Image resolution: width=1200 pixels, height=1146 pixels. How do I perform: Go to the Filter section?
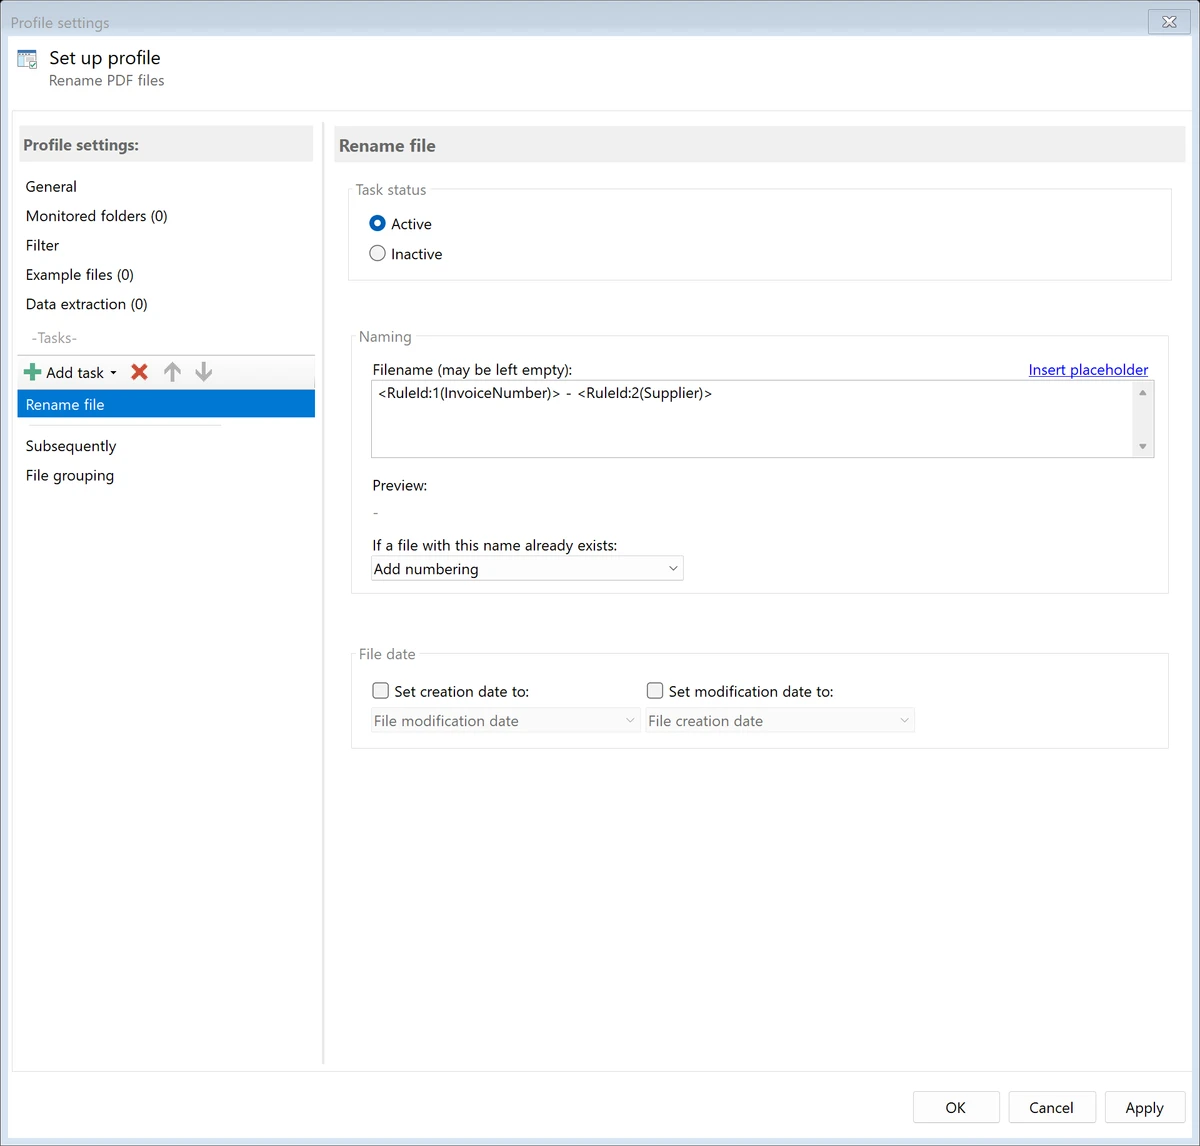42,245
